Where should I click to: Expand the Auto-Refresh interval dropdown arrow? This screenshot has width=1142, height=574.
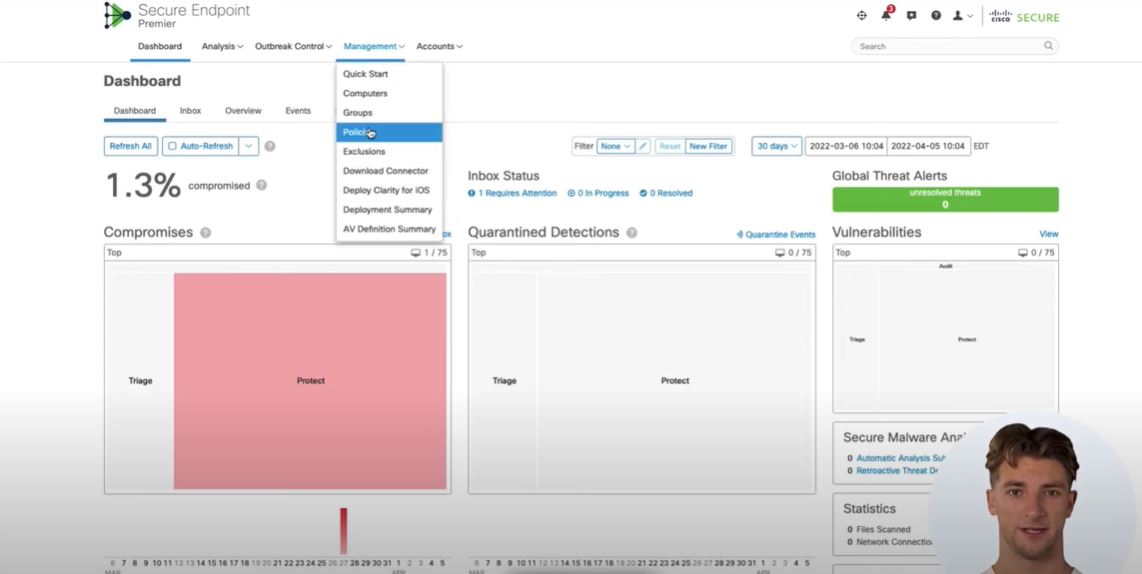(248, 146)
